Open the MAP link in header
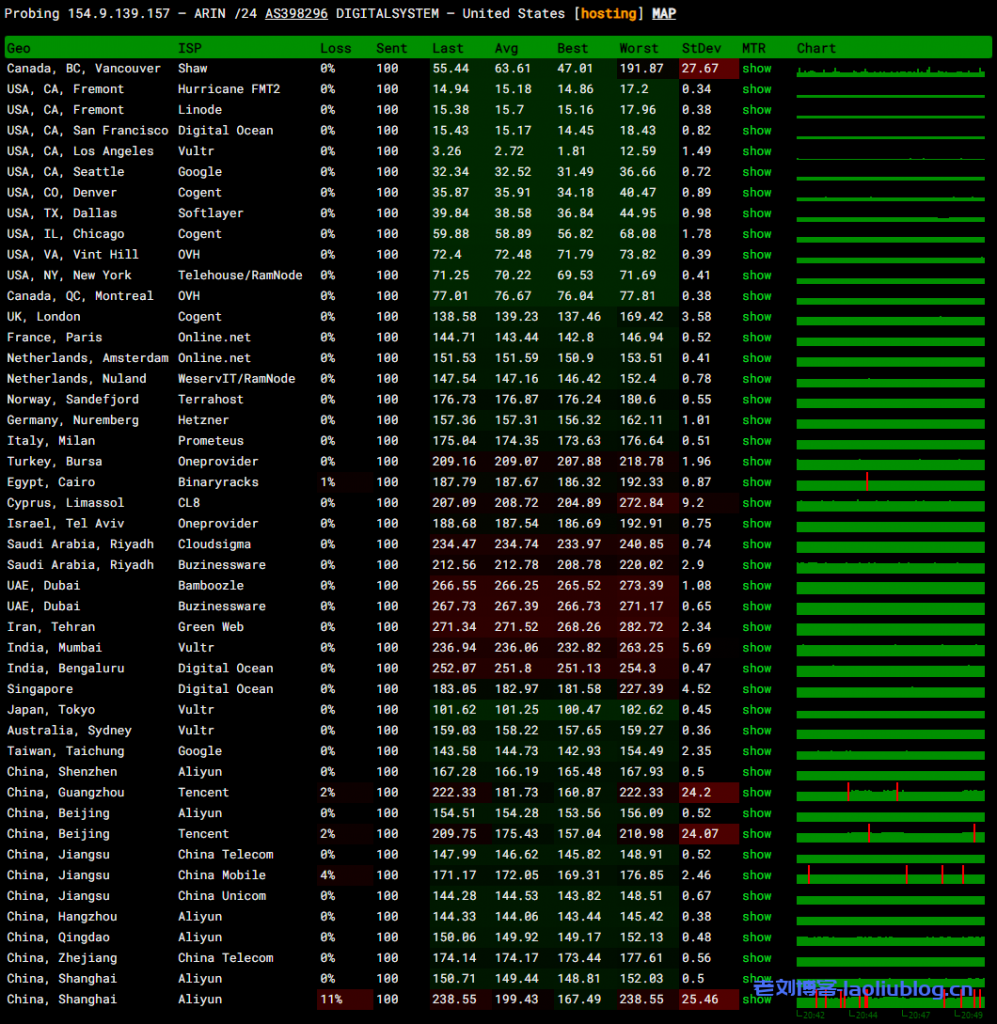 click(663, 14)
